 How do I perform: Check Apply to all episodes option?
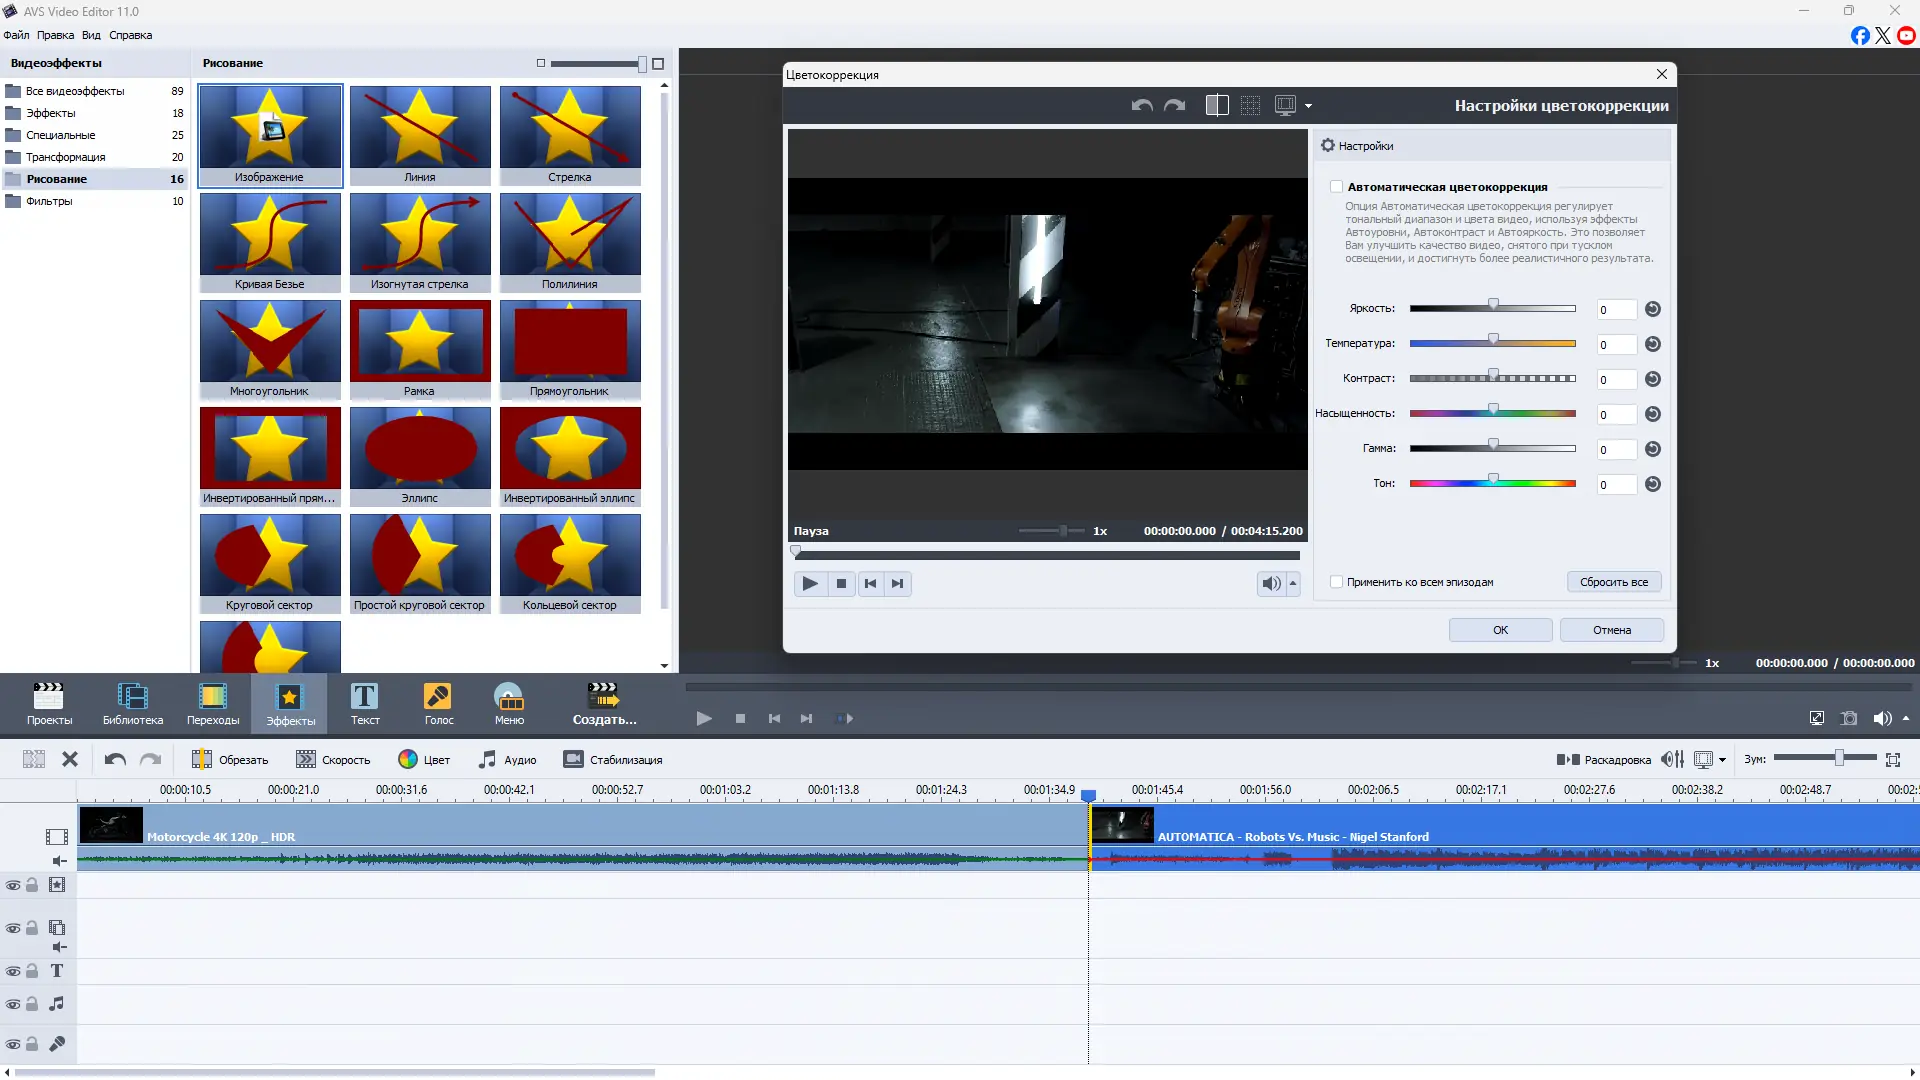click(x=1336, y=582)
